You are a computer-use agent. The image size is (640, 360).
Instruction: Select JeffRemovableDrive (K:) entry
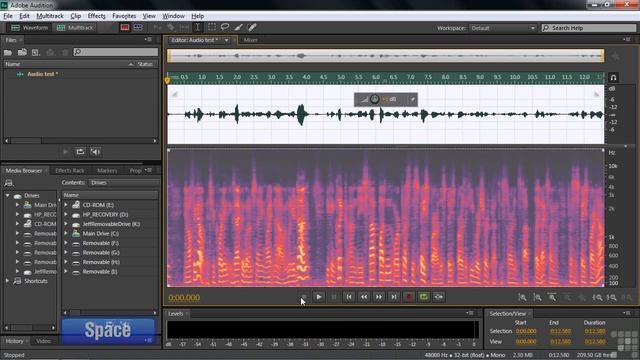click(x=111, y=224)
